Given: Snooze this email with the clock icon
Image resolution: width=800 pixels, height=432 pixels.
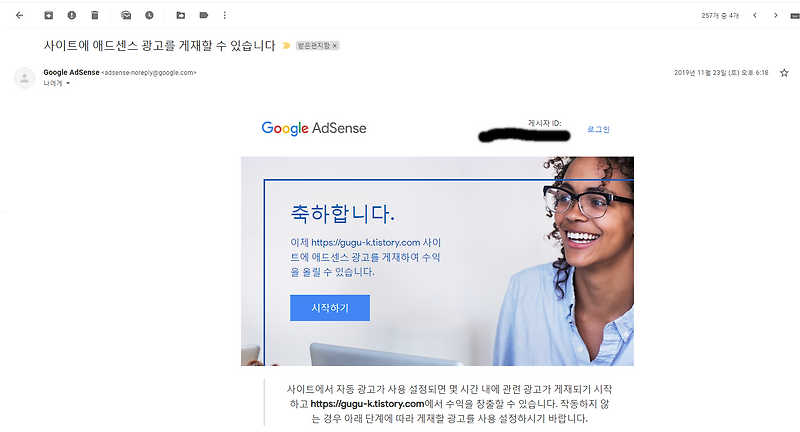Looking at the screenshot, I should click(x=149, y=15).
